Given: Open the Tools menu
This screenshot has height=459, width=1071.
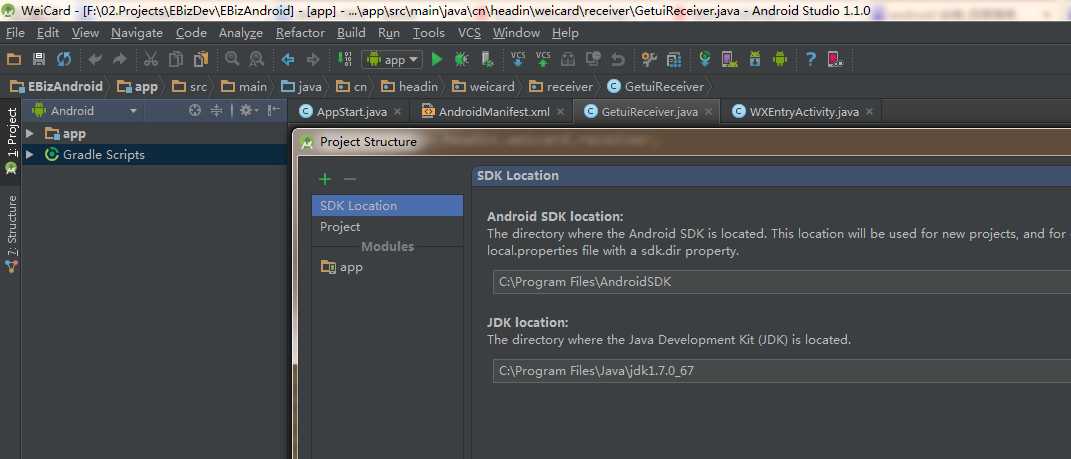Looking at the screenshot, I should [429, 33].
